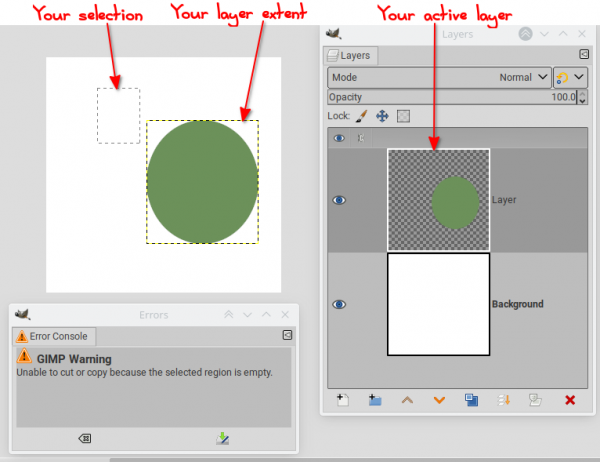This screenshot has height=462, width=600.
Task: Toggle lock pixels paintbrush icon
Action: [362, 116]
